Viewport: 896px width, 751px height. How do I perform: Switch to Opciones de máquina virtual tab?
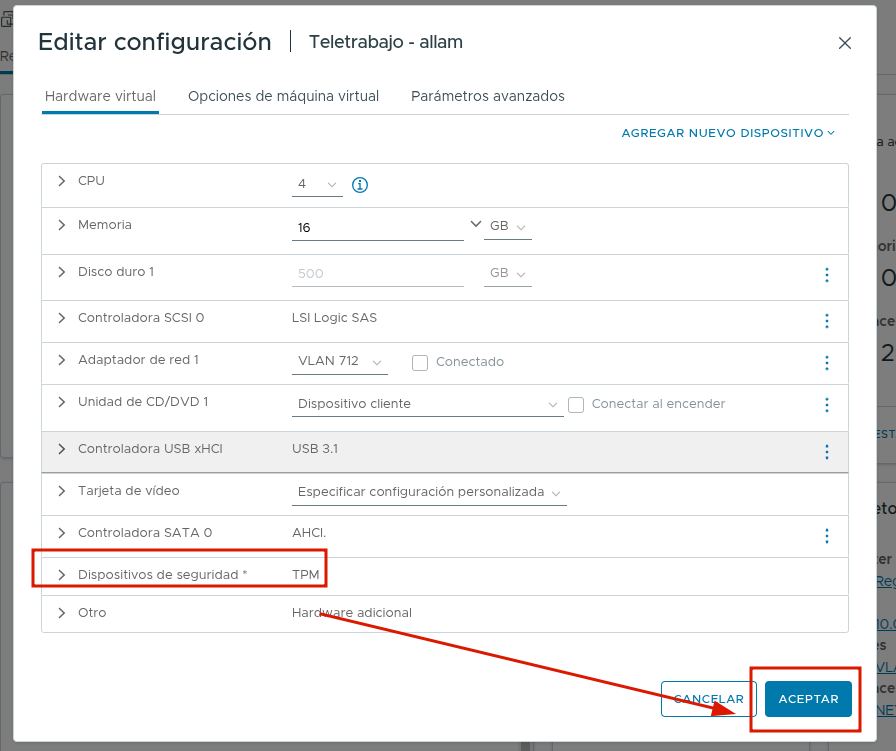(x=283, y=97)
